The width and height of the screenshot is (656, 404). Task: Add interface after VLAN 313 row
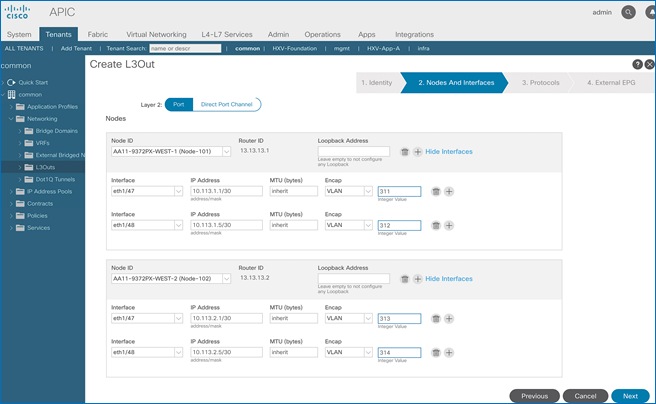(x=449, y=318)
